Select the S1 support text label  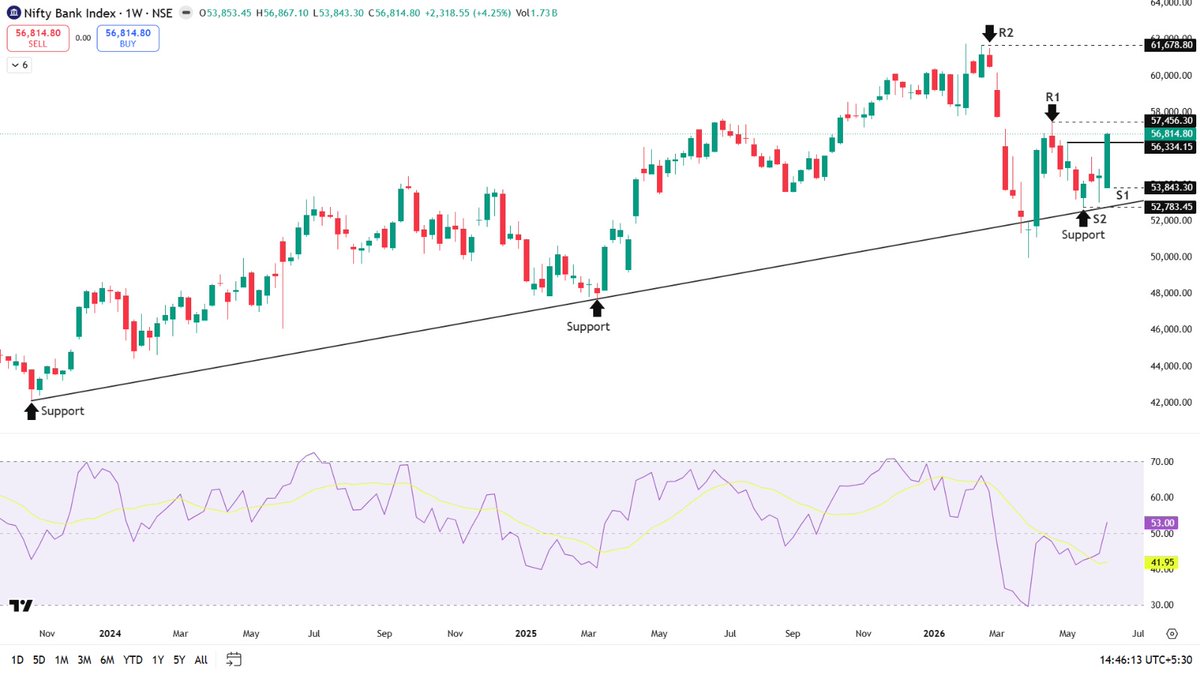1123,196
